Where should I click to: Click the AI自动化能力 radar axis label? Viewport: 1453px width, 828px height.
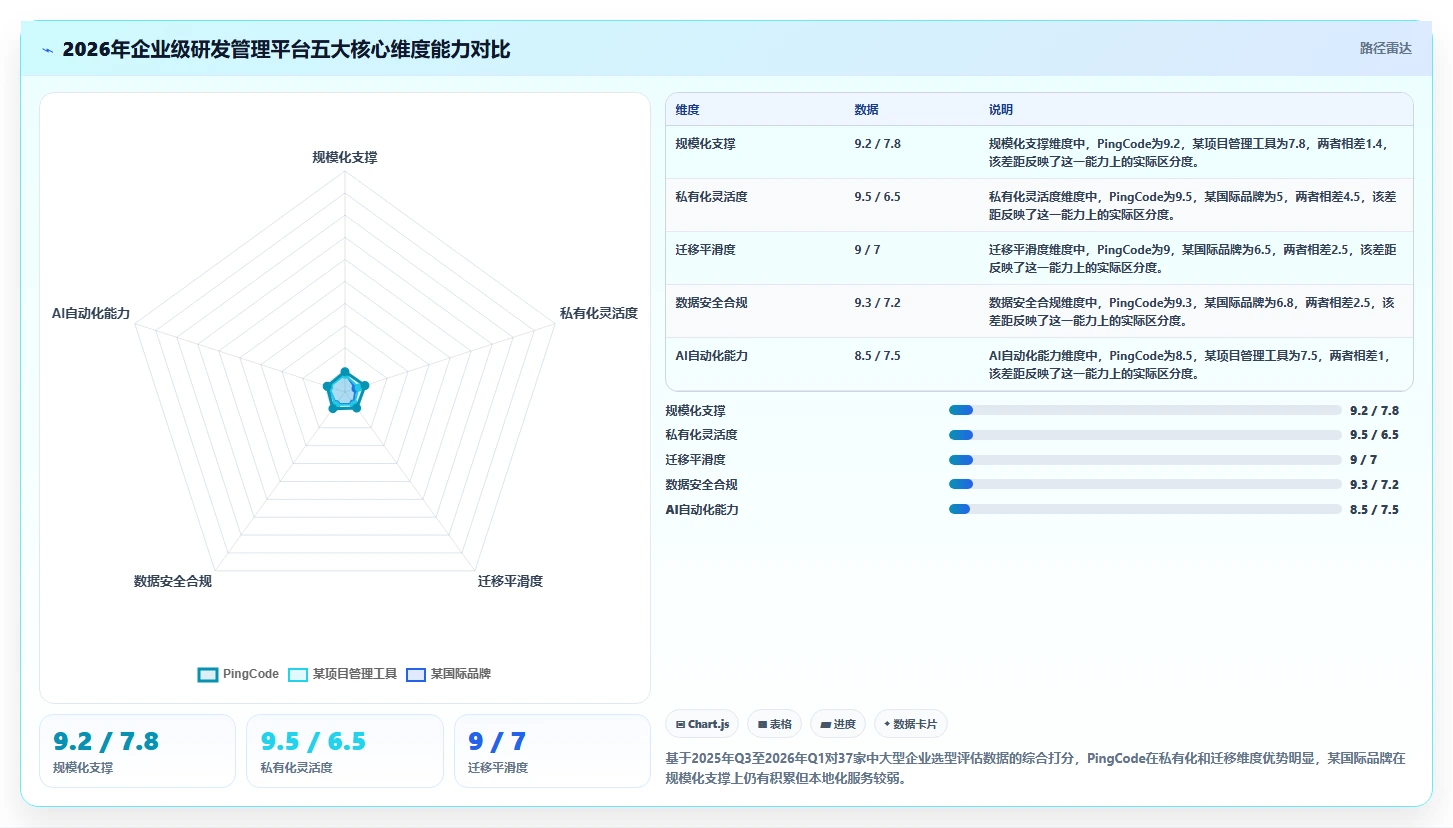[91, 313]
